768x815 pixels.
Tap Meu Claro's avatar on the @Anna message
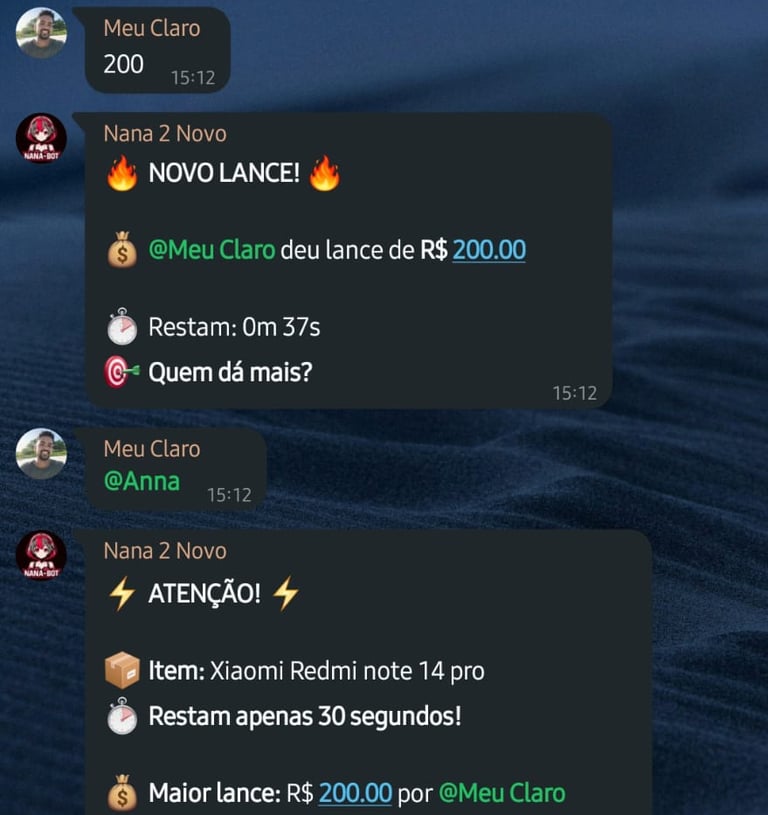[x=41, y=453]
